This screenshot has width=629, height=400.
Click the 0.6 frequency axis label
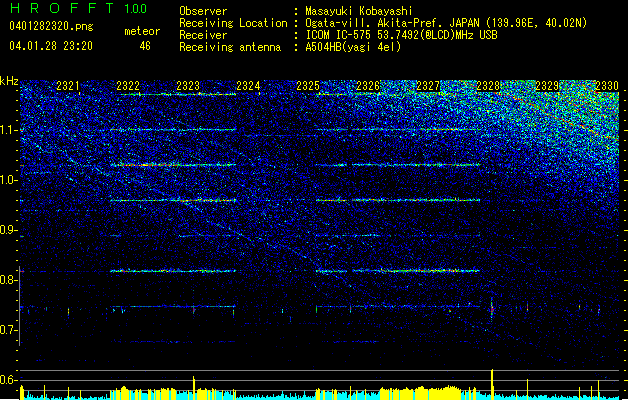click(x=9, y=380)
